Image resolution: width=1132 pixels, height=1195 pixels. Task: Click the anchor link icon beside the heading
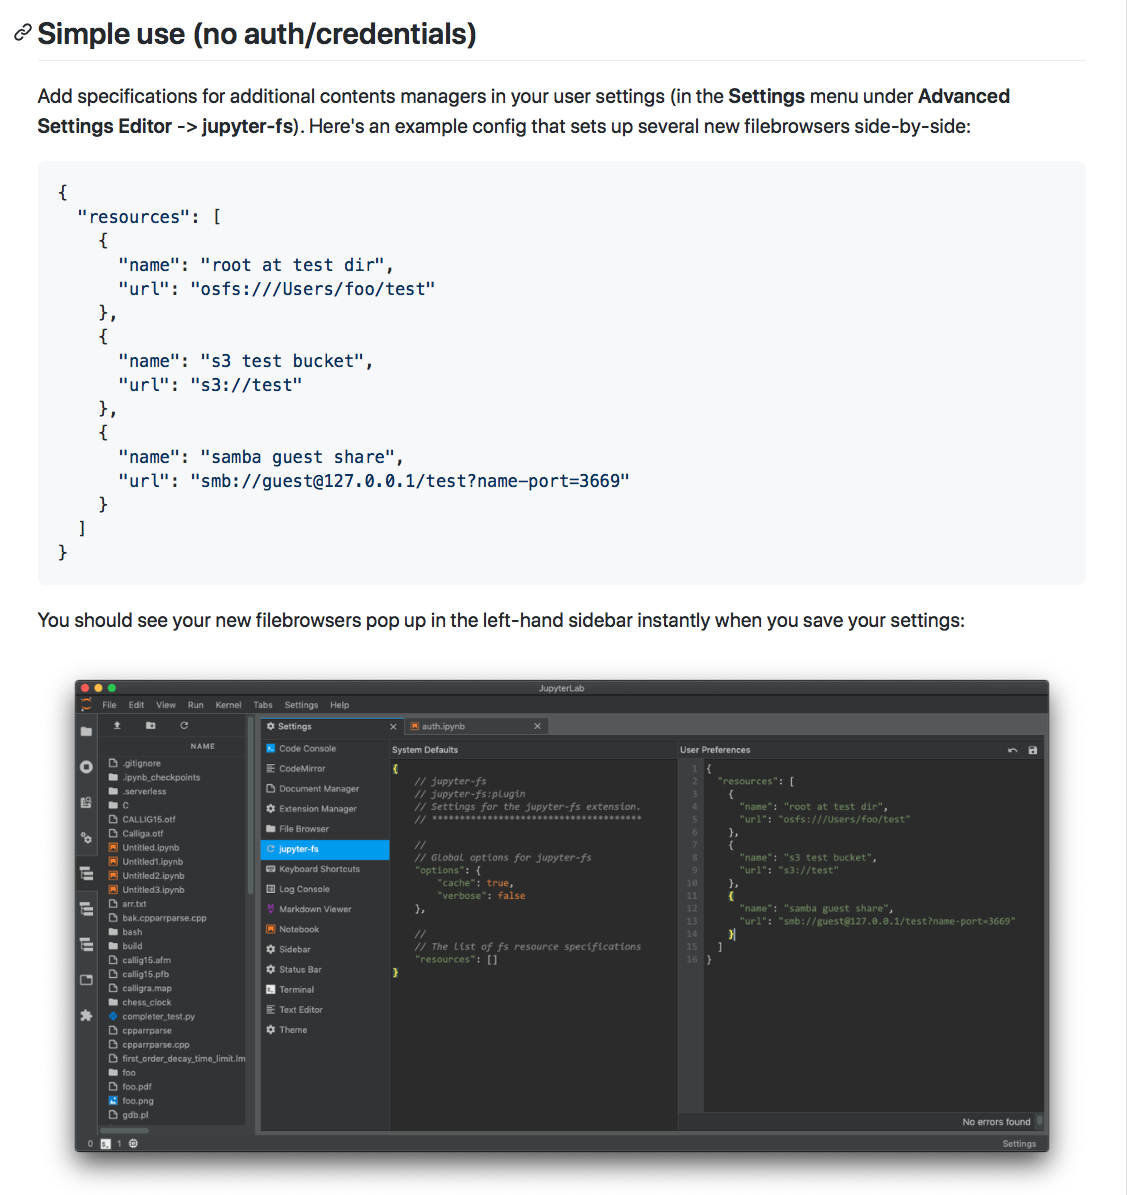click(x=23, y=33)
